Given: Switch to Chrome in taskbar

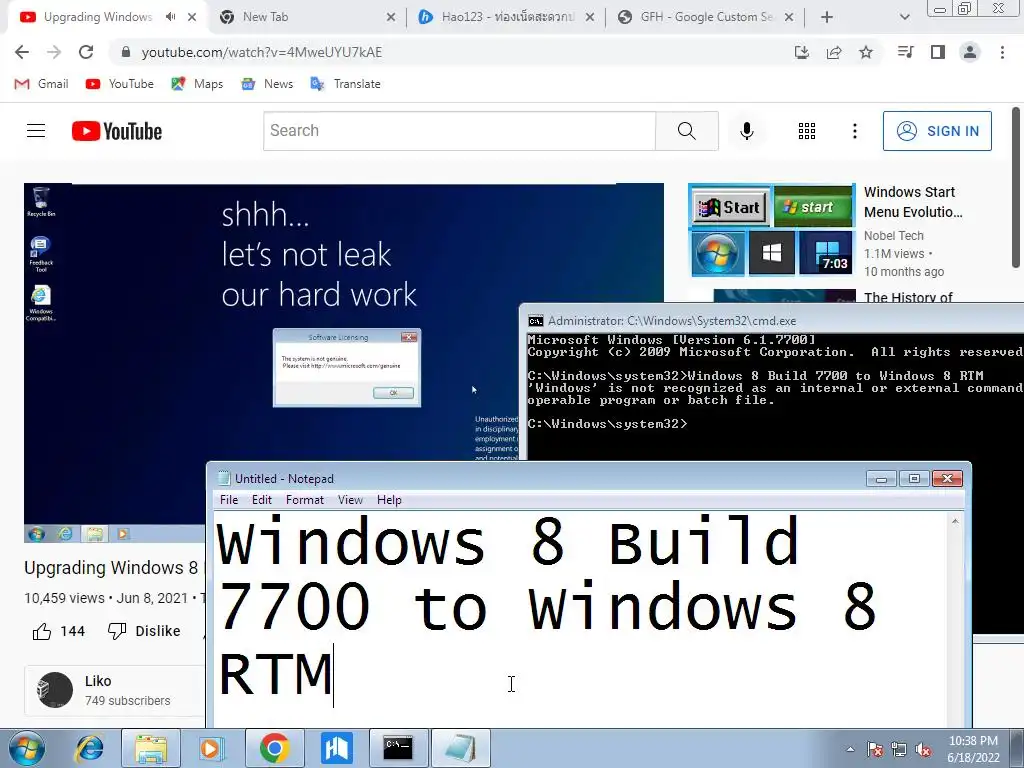Looking at the screenshot, I should pyautogui.click(x=274, y=748).
